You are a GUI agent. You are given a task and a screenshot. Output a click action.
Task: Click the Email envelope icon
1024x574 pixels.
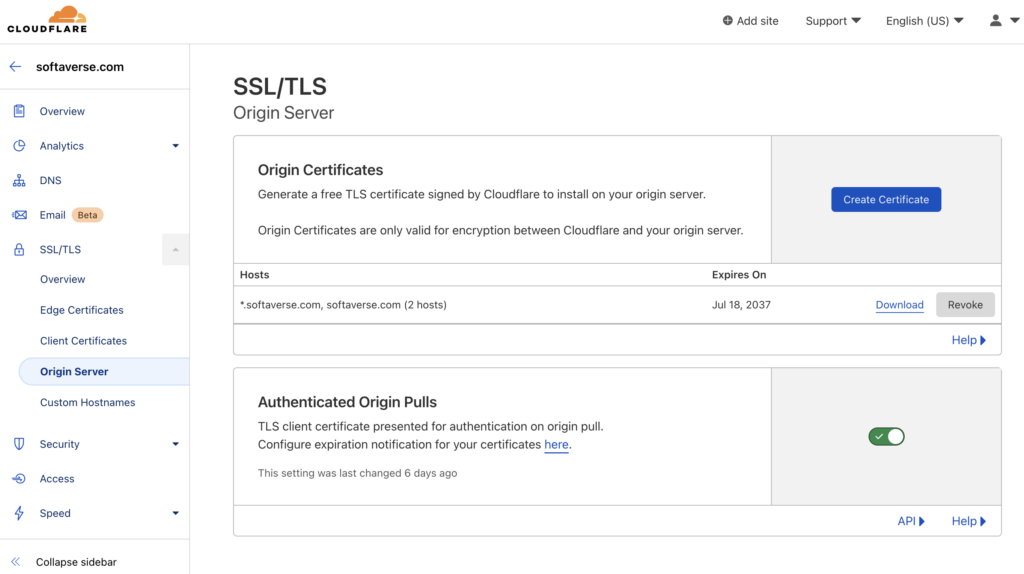(19, 215)
